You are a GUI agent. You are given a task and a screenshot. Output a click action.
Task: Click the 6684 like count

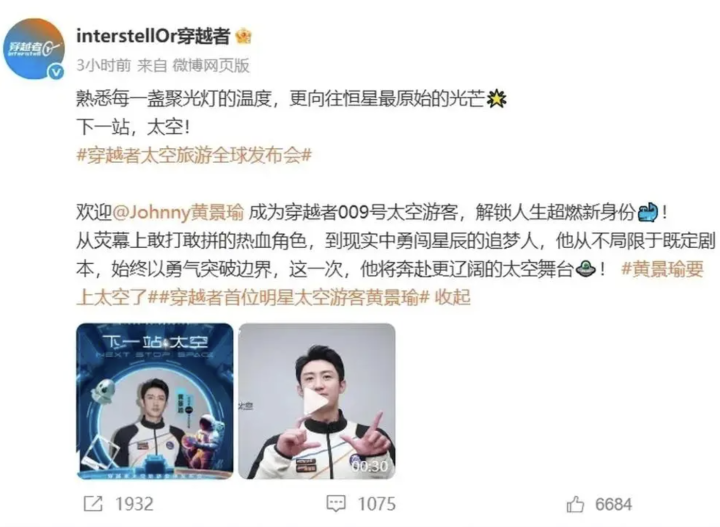pyautogui.click(x=613, y=504)
